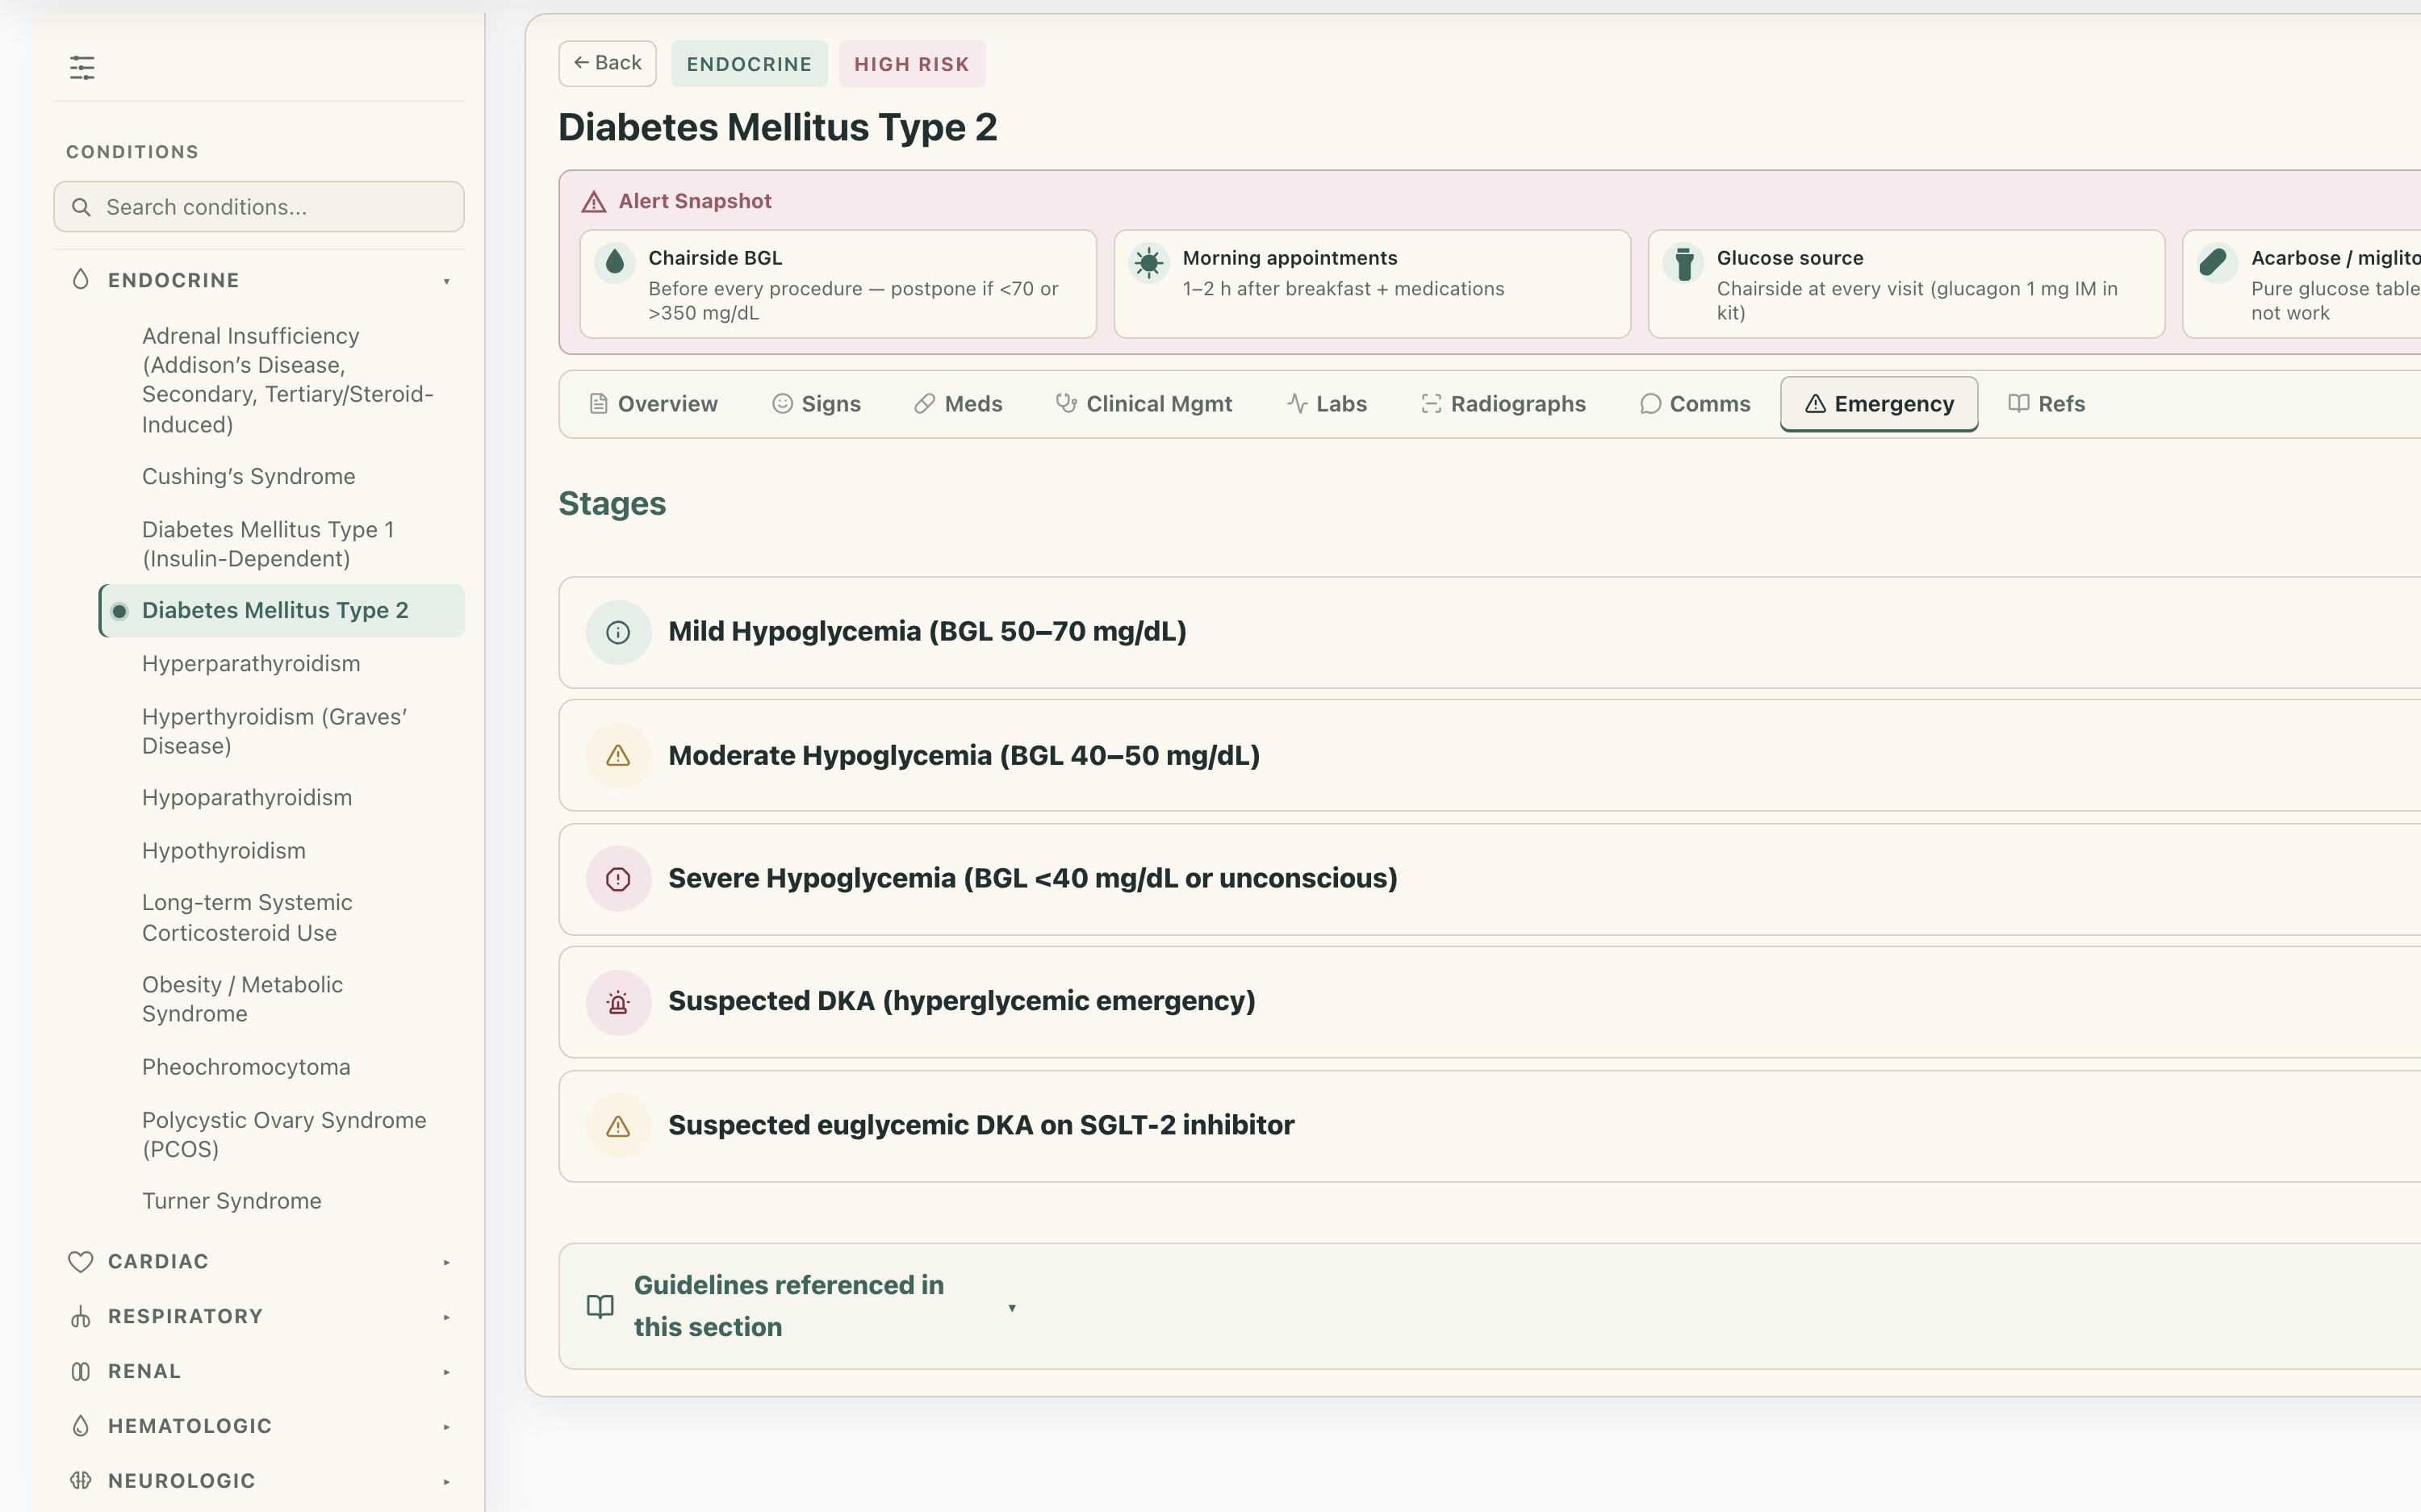2421x1512 pixels.
Task: Expand the Neurologic category
Action: [259, 1481]
